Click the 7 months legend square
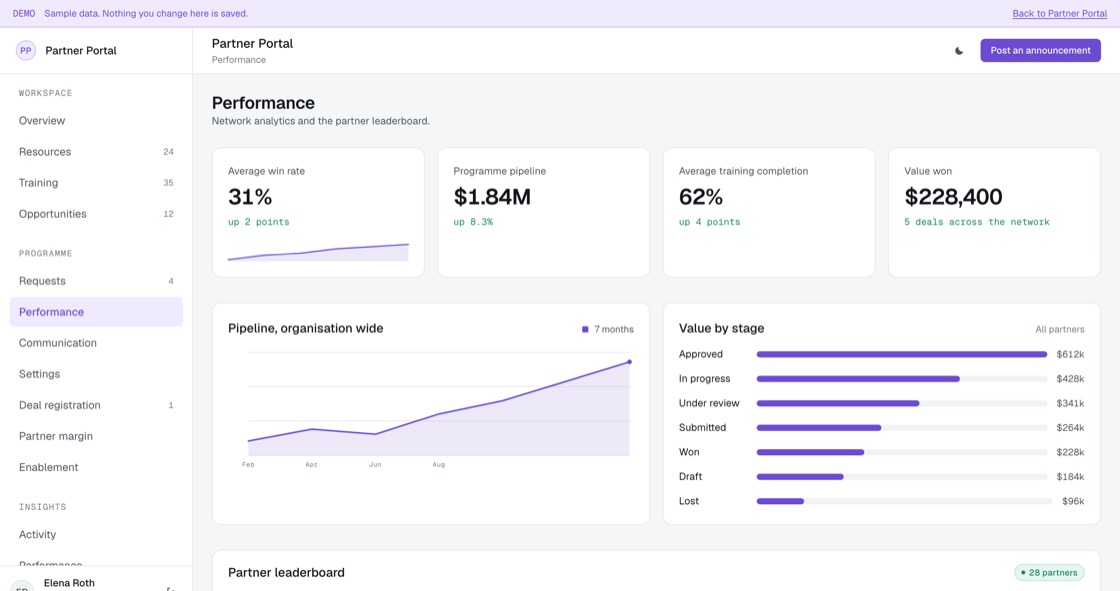Screen dimensions: 1120x591 (x=585, y=329)
